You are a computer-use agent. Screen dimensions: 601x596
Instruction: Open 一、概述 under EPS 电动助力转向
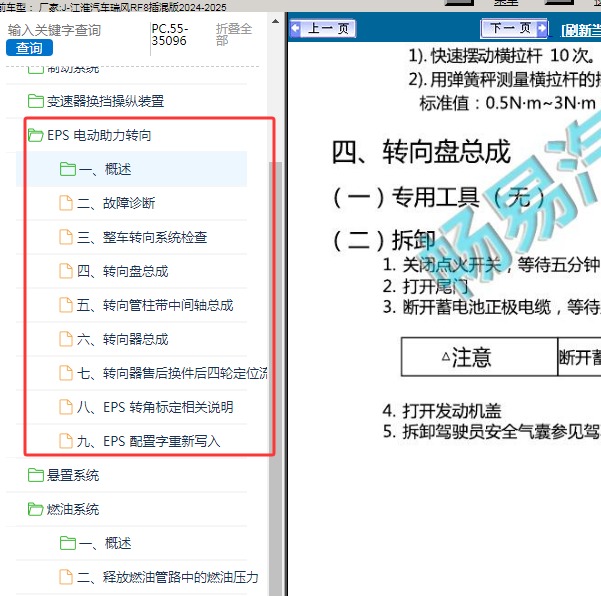(x=105, y=169)
